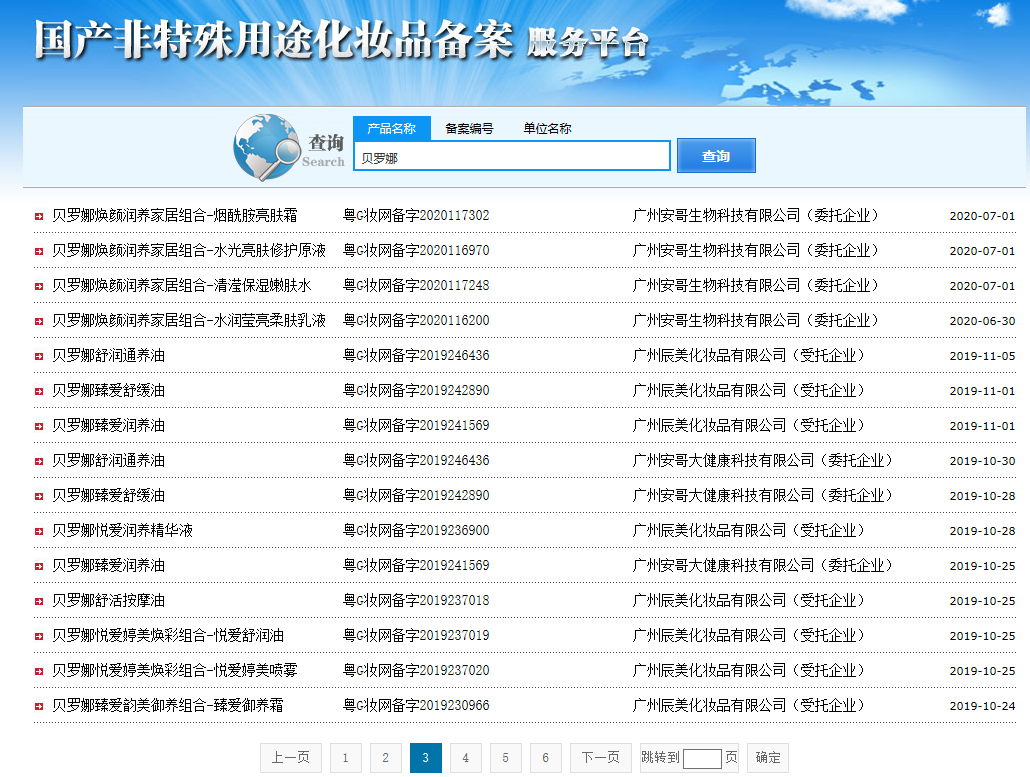Image resolution: width=1030 pixels, height=777 pixels.
Task: Click the globe magnifier search icon
Action: pos(266,150)
